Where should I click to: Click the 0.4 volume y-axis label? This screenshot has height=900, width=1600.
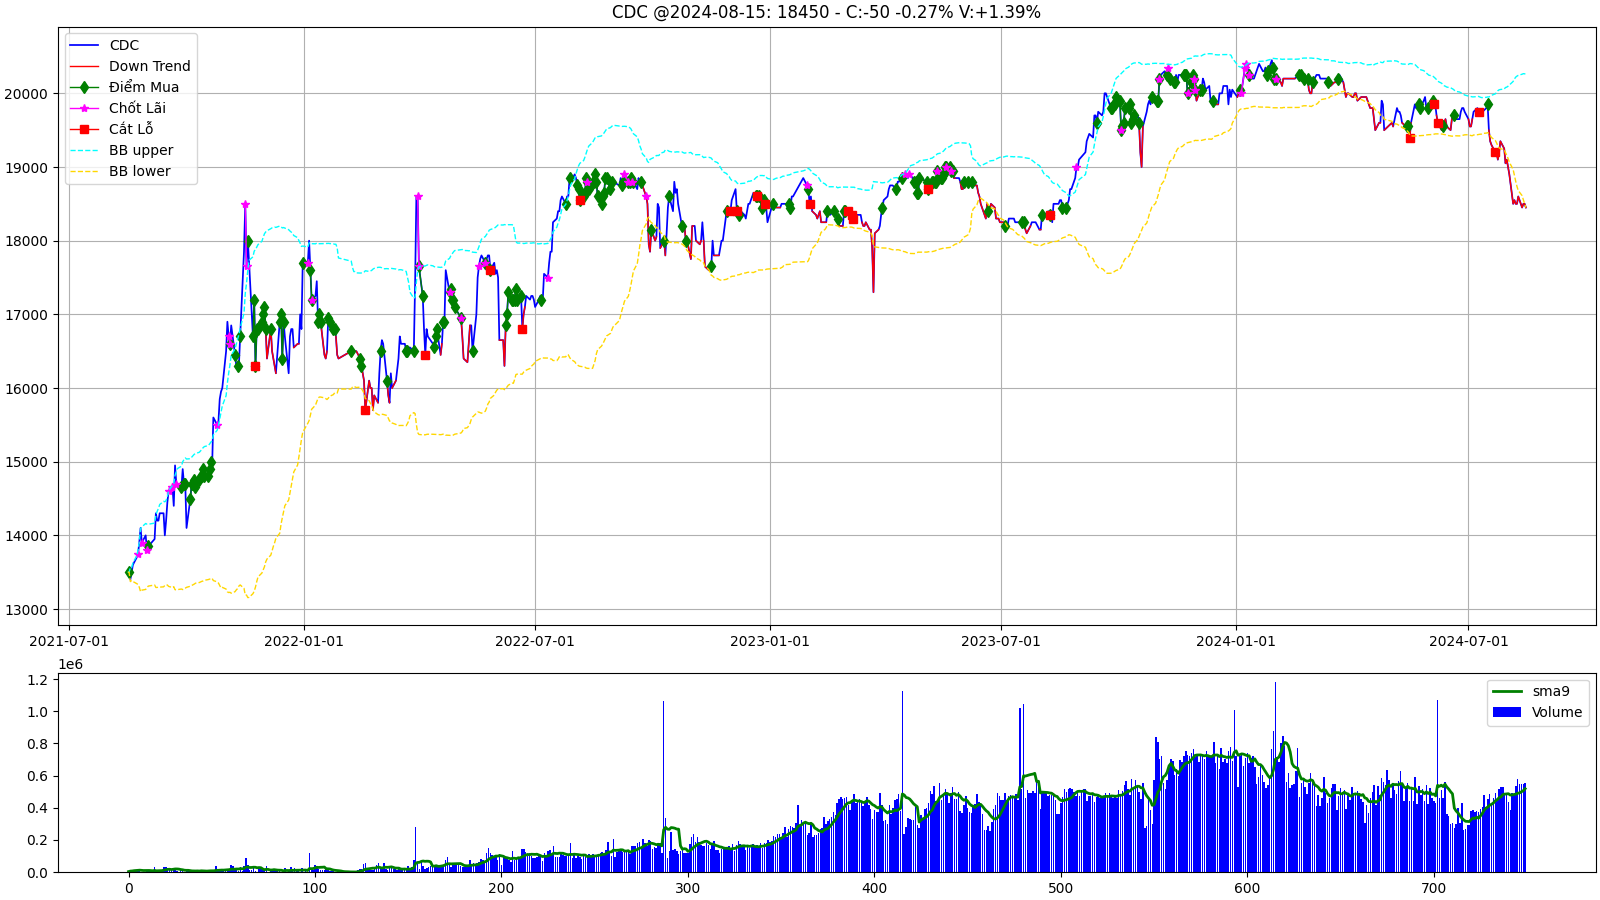pos(38,808)
